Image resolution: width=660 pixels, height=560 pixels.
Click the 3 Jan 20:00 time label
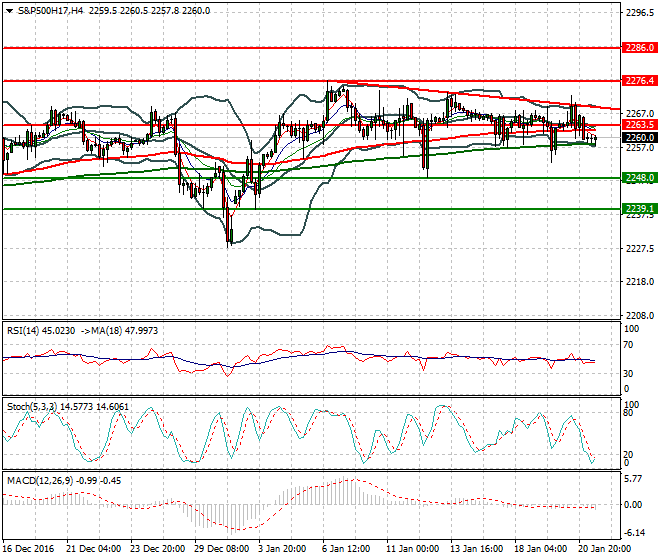pos(282,549)
